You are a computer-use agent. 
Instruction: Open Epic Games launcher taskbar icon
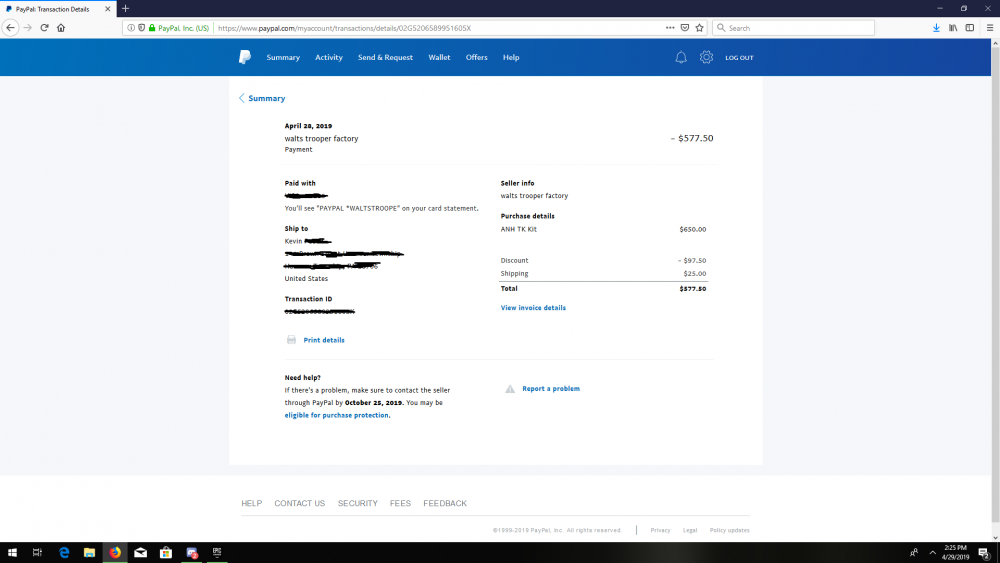[217, 552]
